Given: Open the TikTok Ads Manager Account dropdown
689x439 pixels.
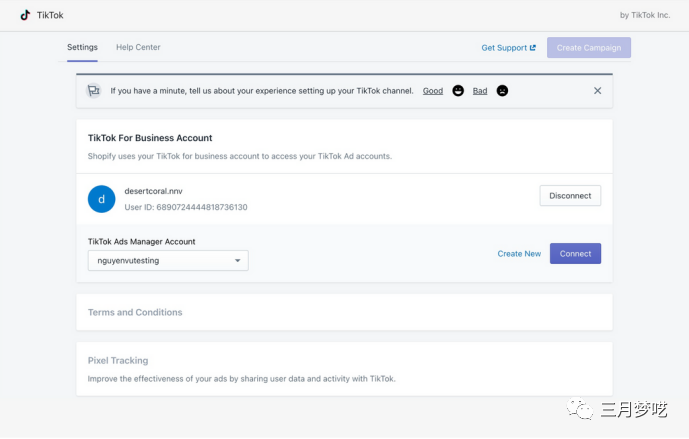Looking at the screenshot, I should pyautogui.click(x=167, y=261).
